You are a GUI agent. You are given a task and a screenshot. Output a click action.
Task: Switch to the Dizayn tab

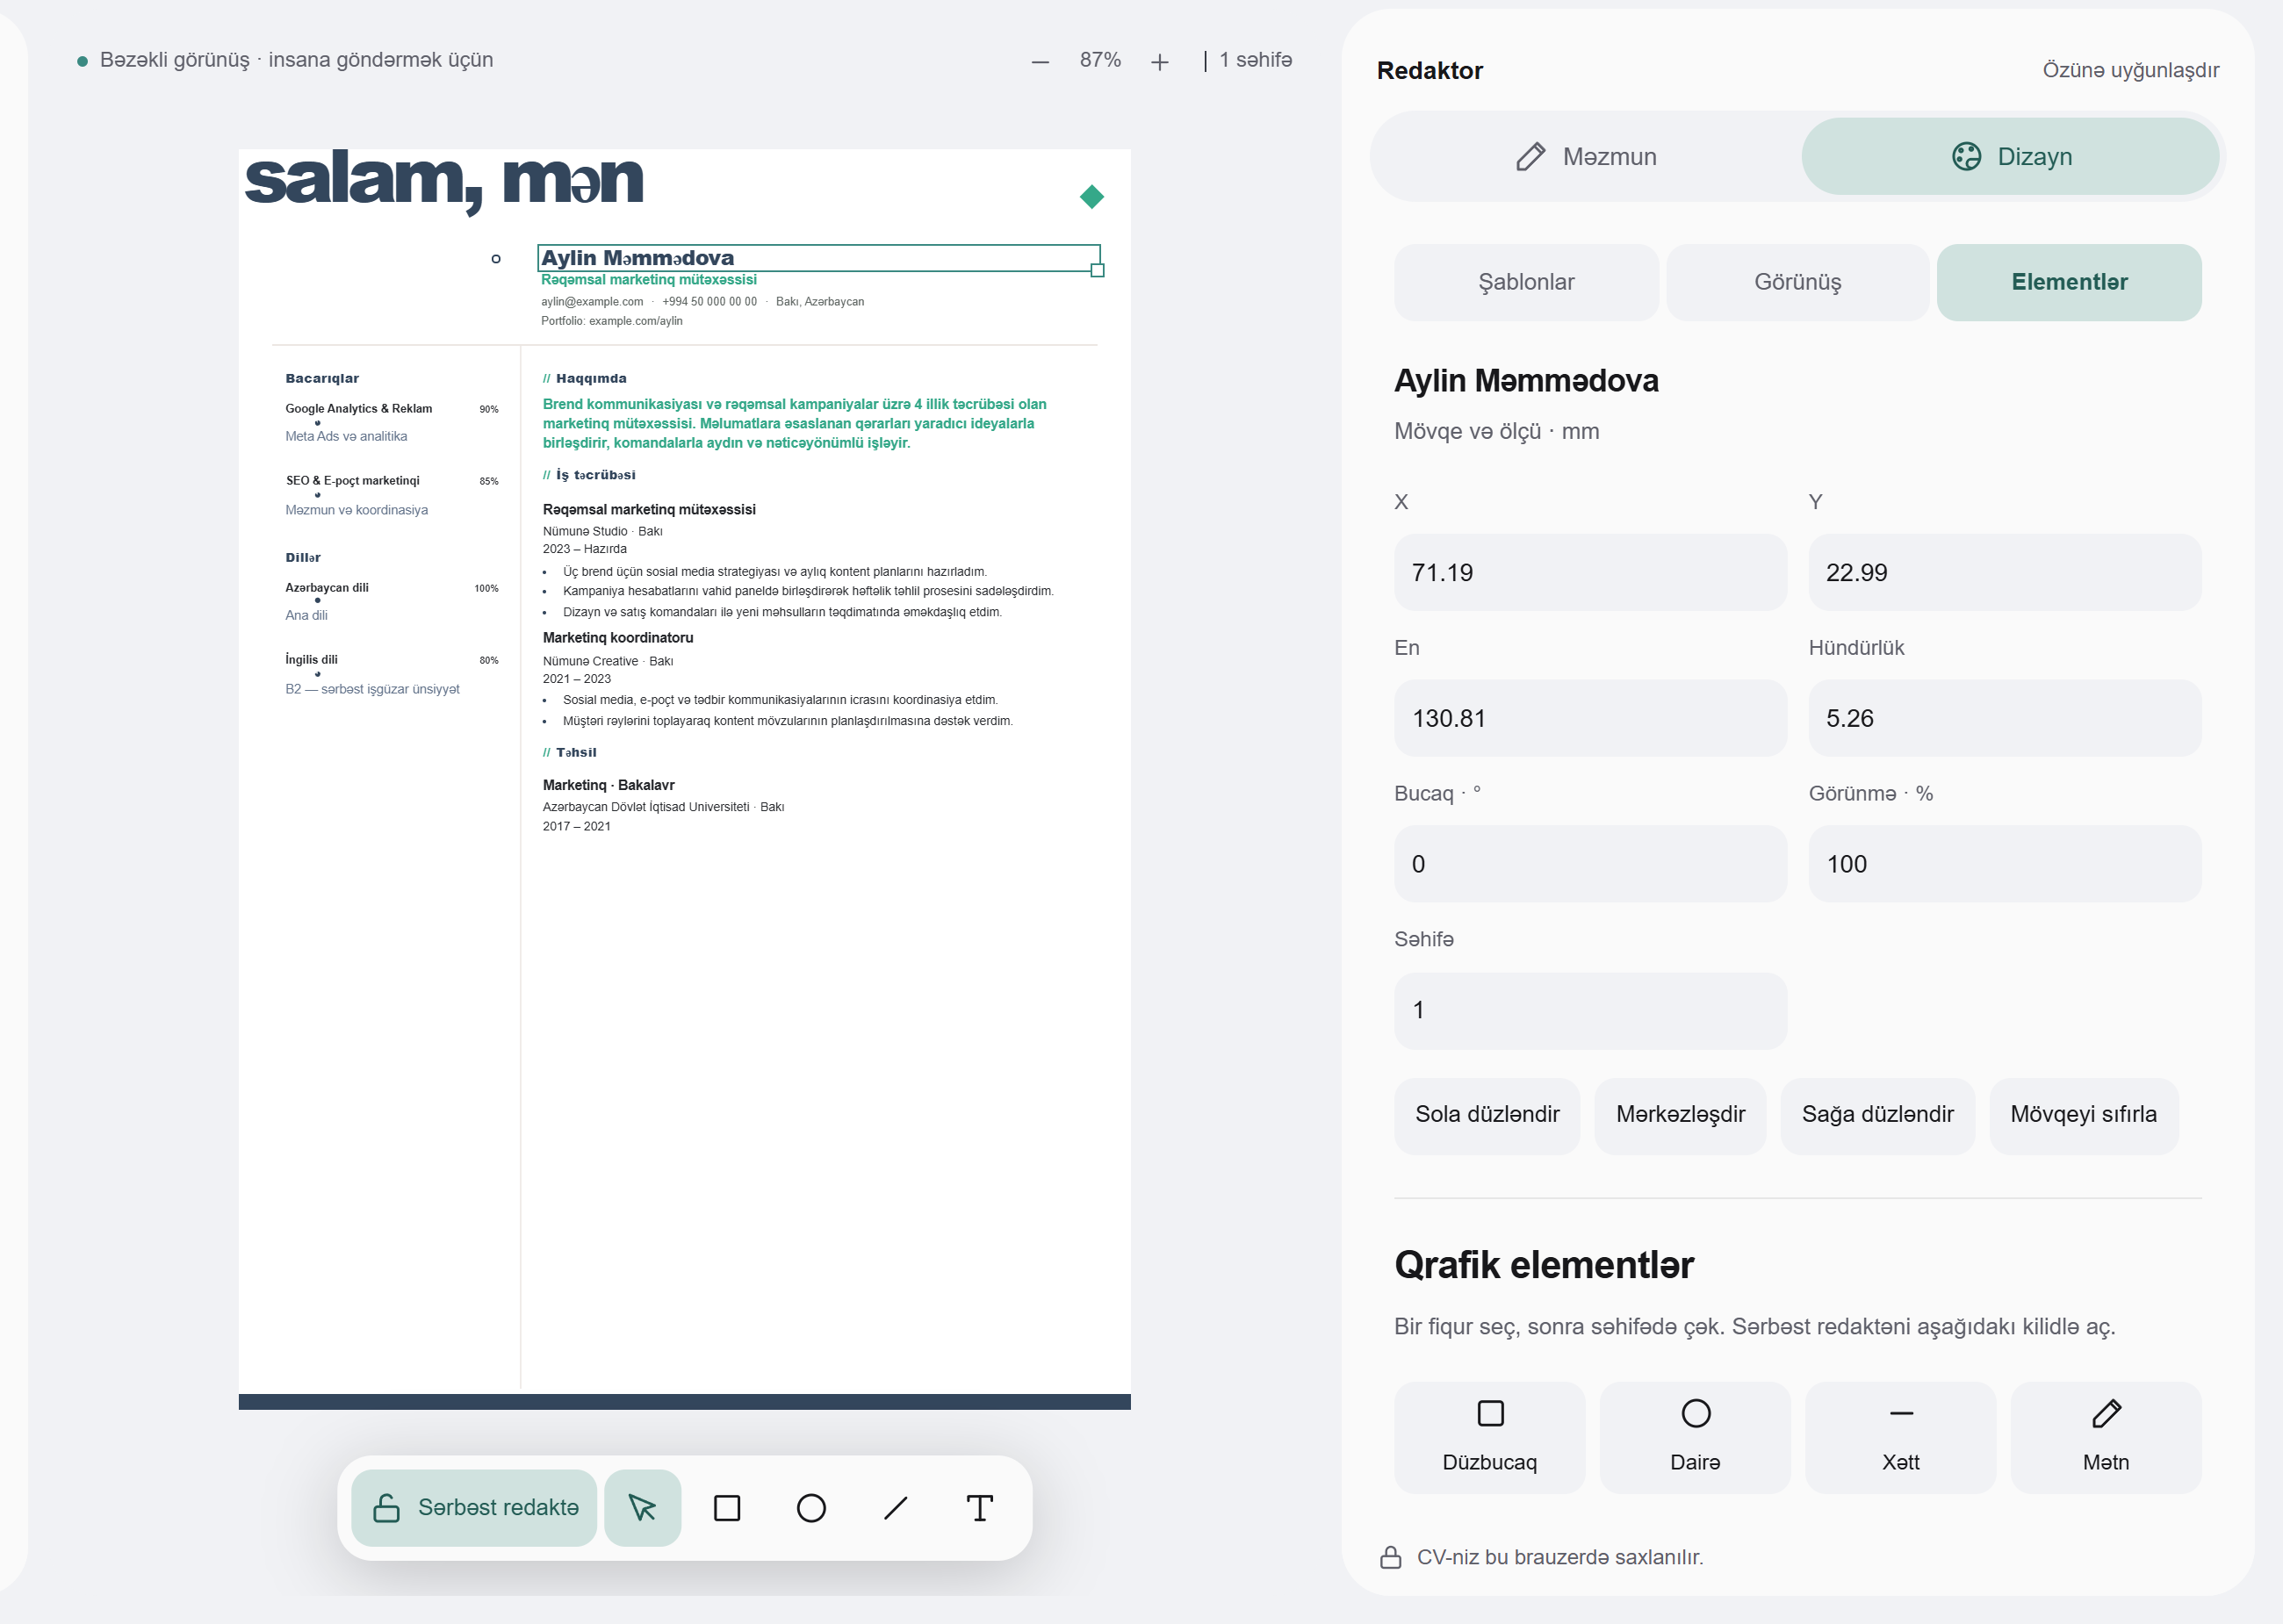(x=2011, y=156)
